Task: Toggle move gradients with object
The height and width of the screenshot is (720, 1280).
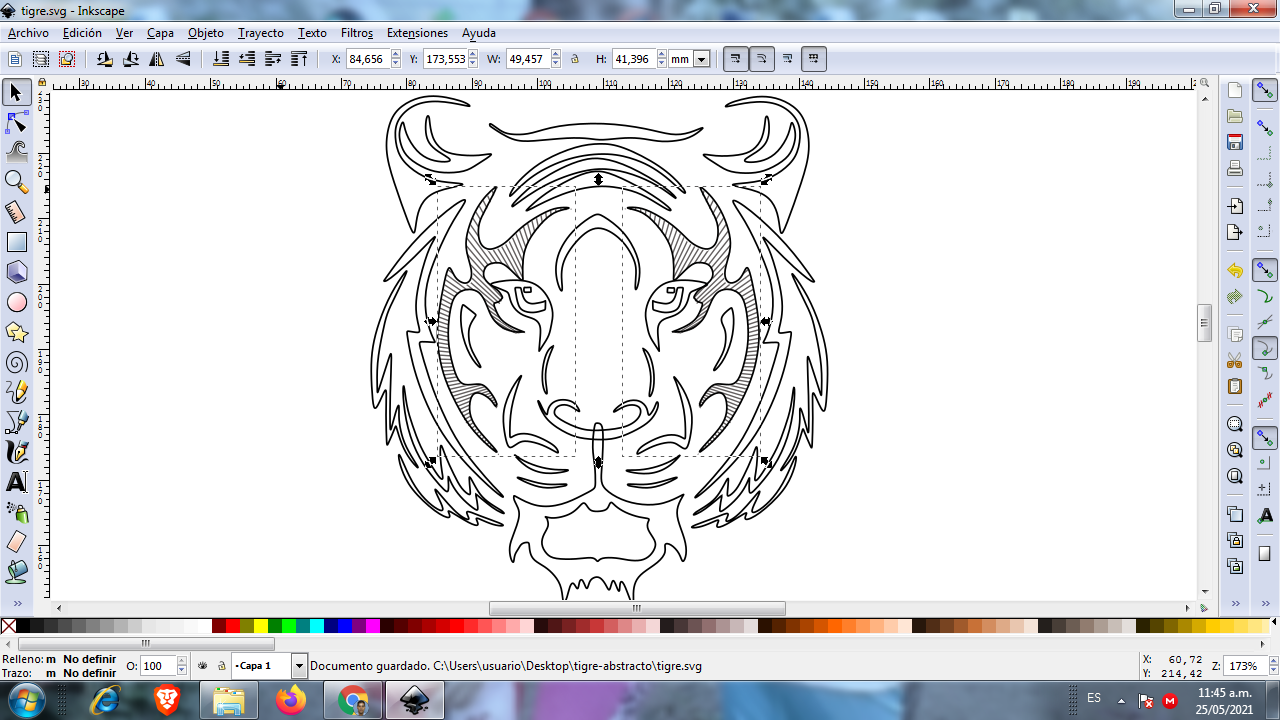Action: pos(788,59)
